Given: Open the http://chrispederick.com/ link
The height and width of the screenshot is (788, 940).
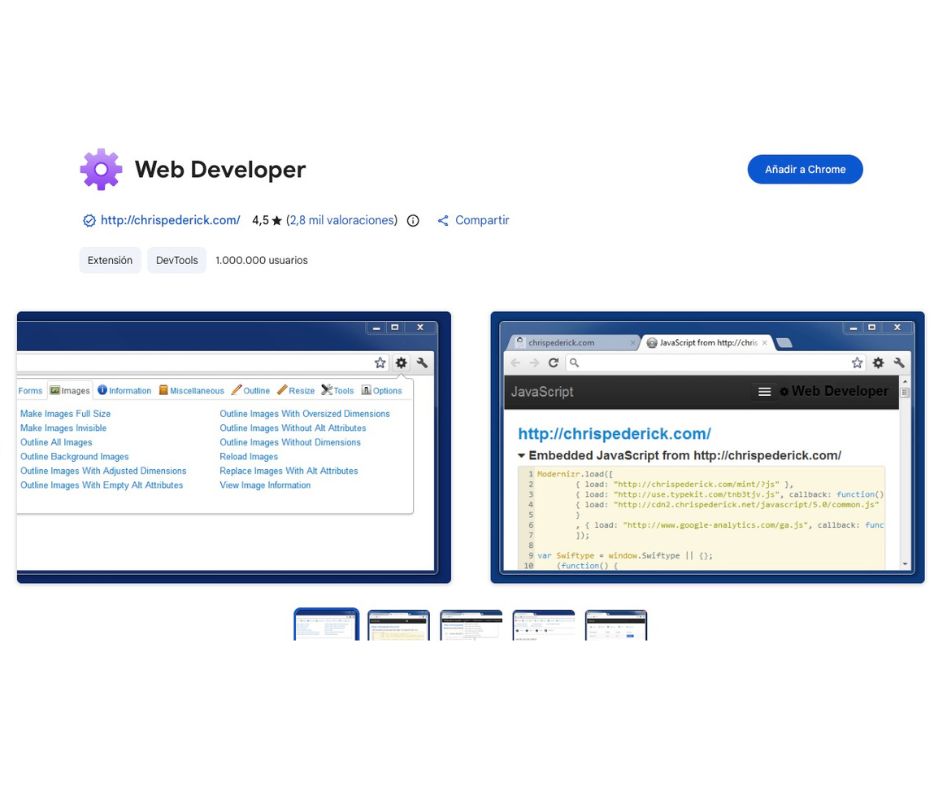Looking at the screenshot, I should 168,220.
